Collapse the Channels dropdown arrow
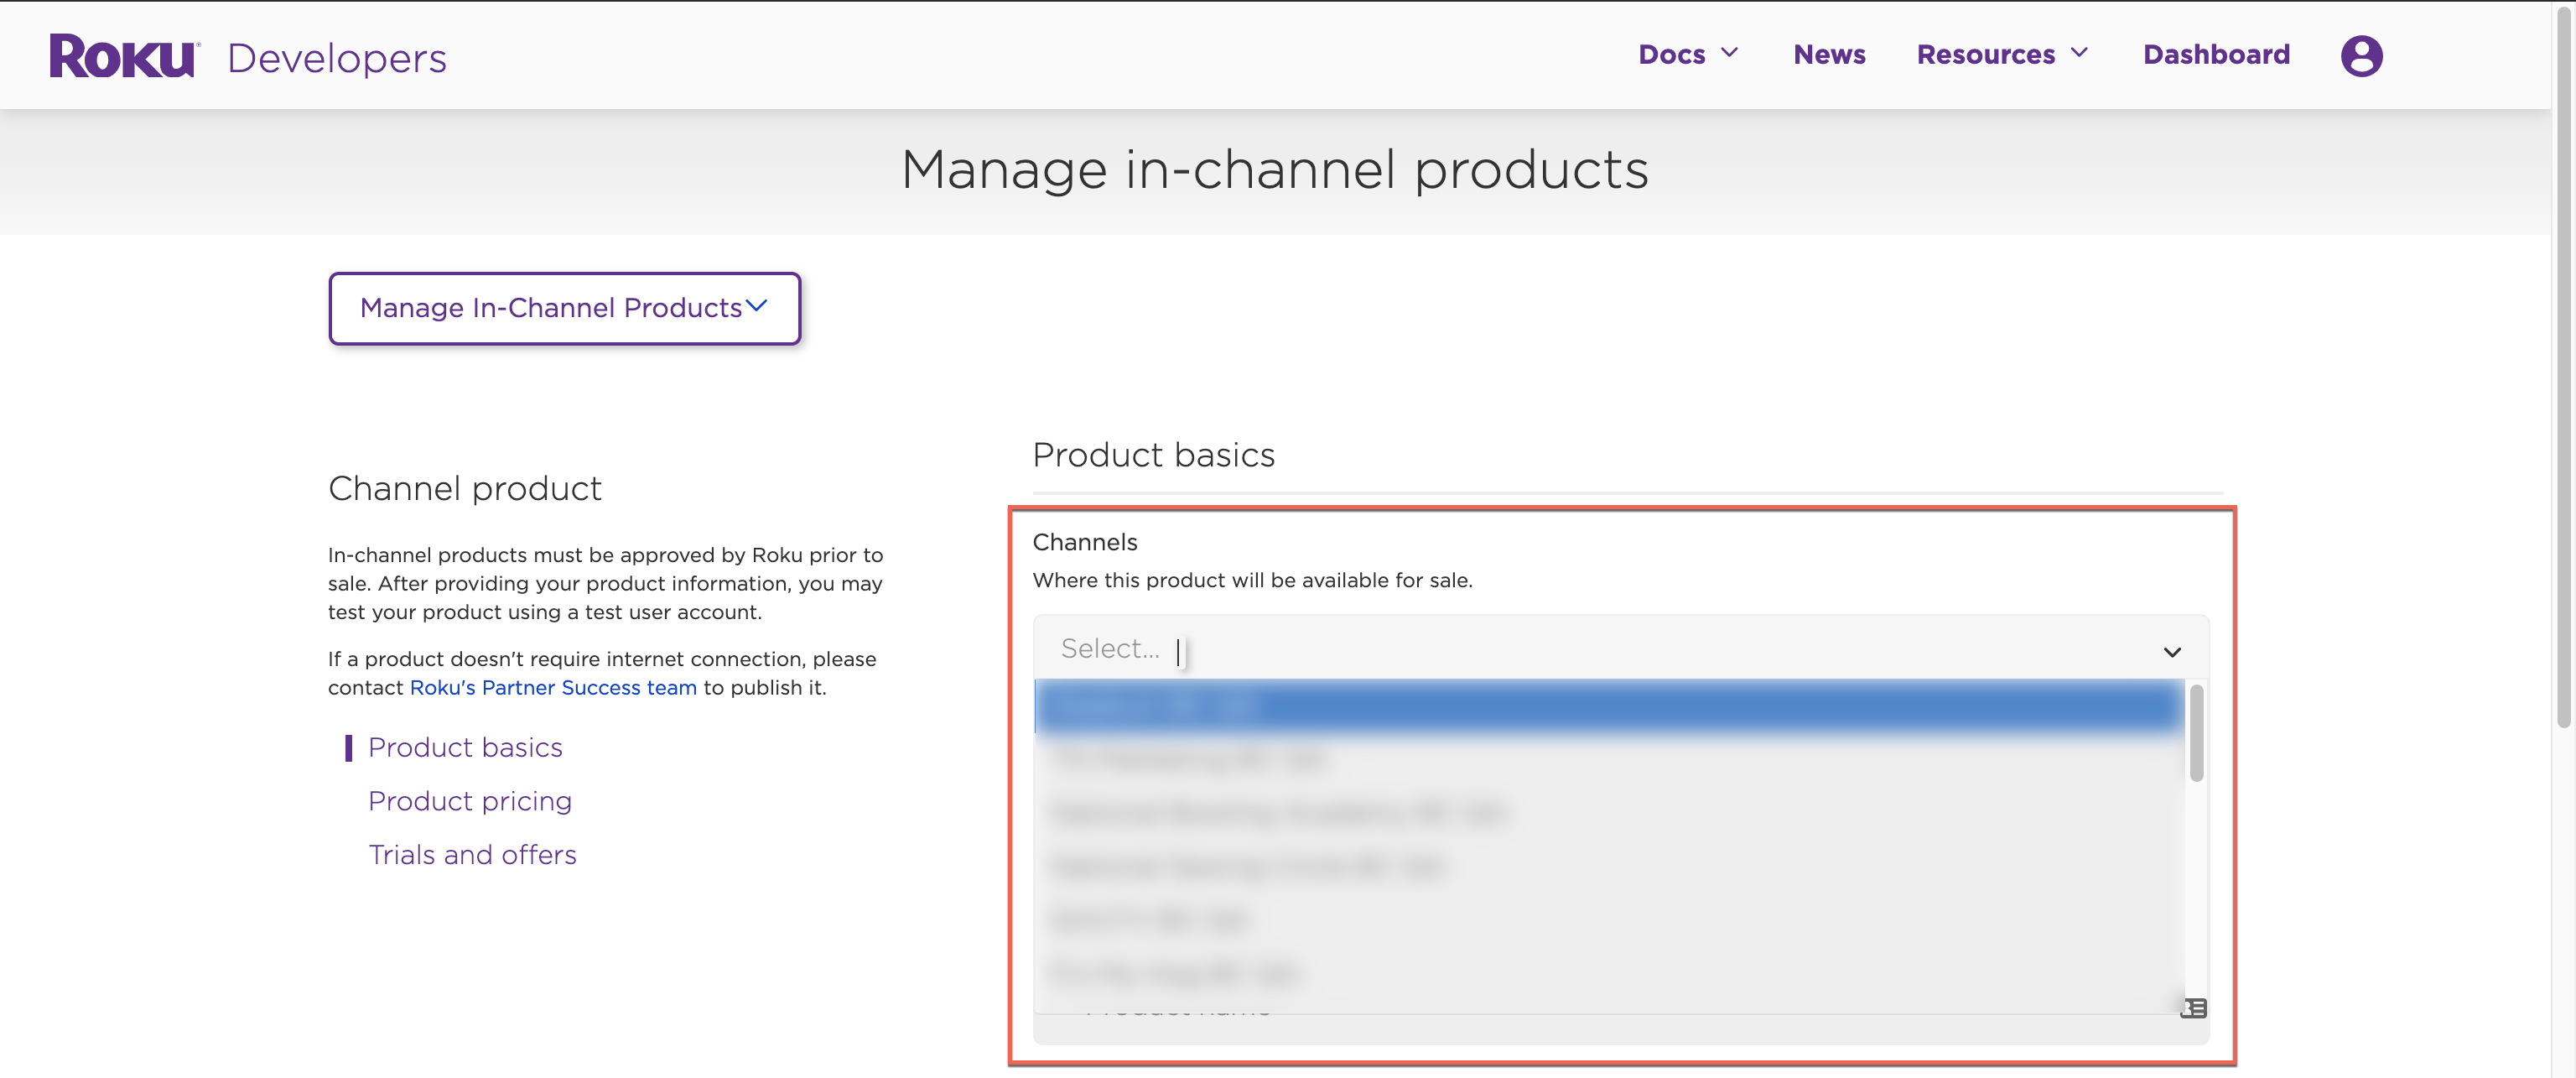 tap(2172, 652)
